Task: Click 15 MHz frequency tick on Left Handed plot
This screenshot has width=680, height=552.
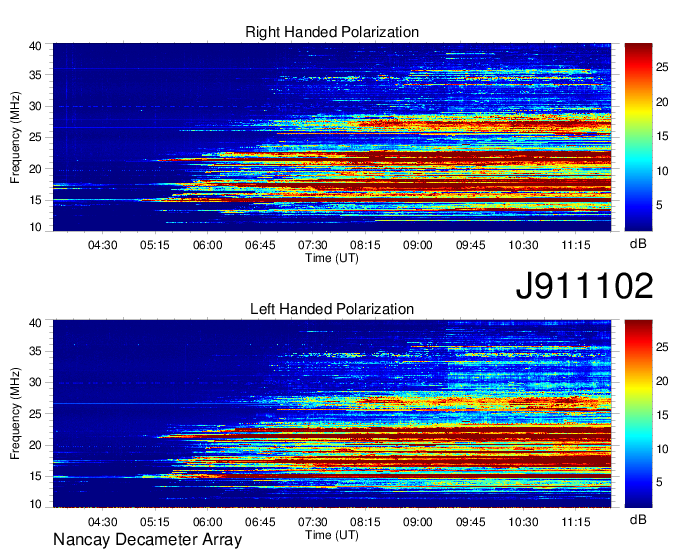Action: pos(36,476)
